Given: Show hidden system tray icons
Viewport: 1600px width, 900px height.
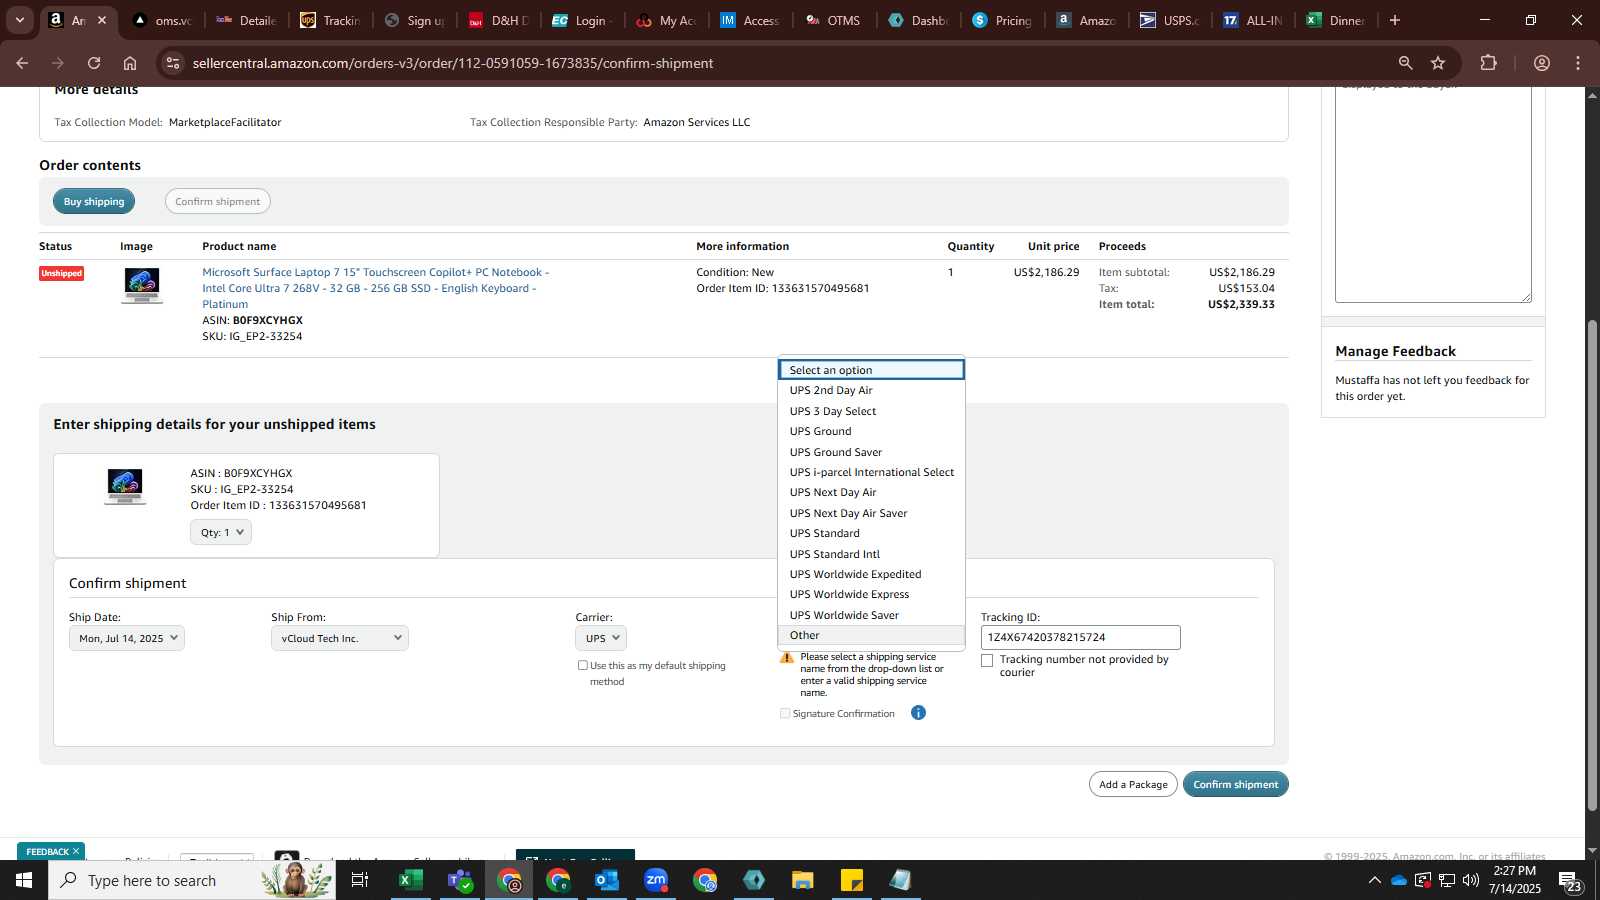Looking at the screenshot, I should [x=1374, y=880].
